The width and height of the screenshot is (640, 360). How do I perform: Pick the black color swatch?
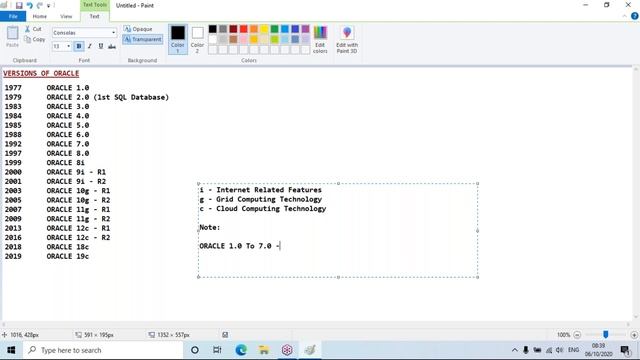pos(213,29)
